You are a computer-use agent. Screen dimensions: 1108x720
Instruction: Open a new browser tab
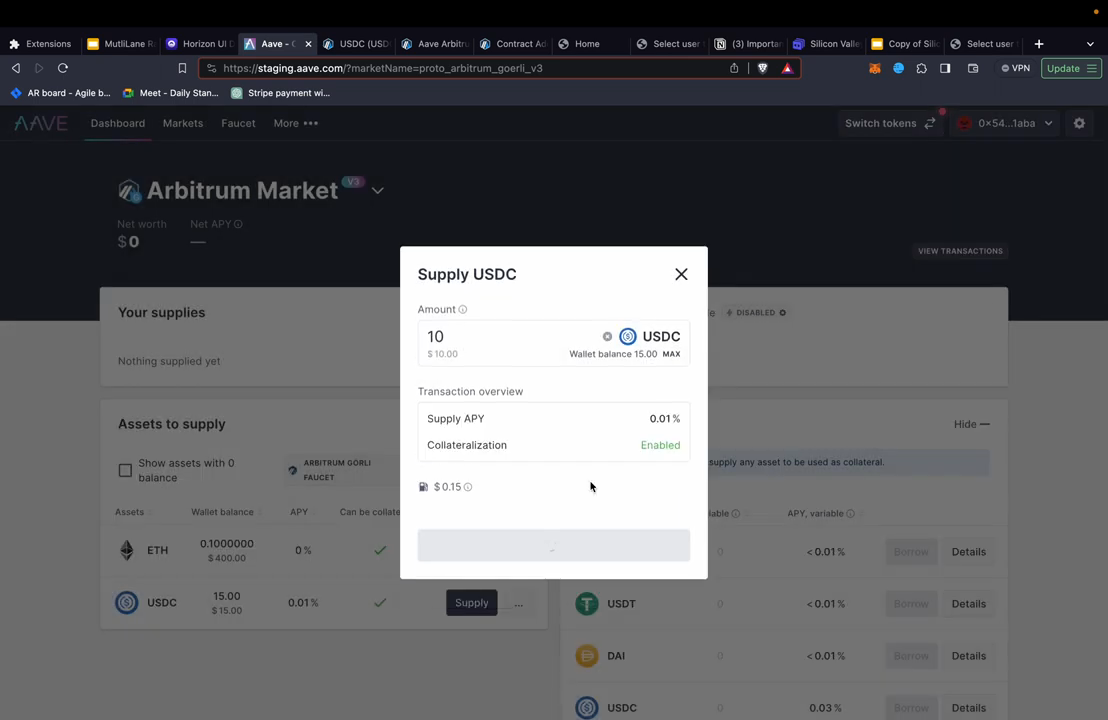coord(1039,44)
